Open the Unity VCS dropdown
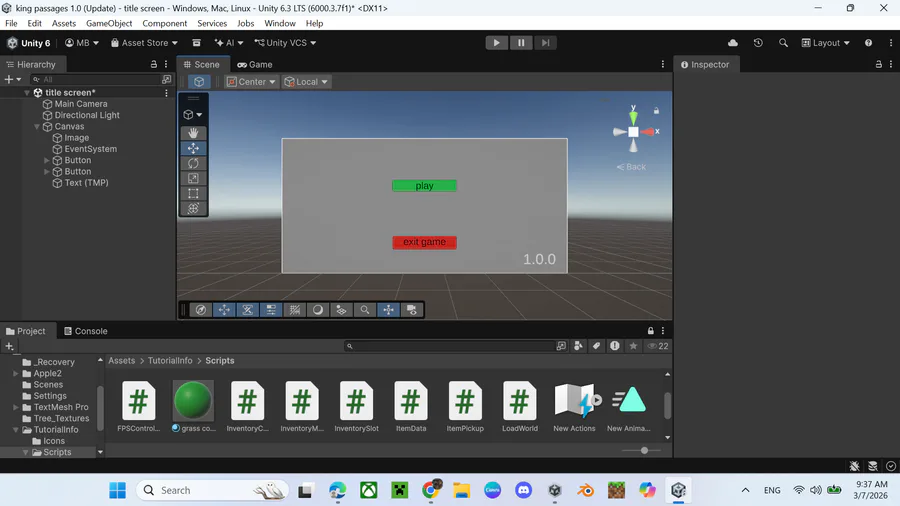900x506 pixels. (285, 42)
